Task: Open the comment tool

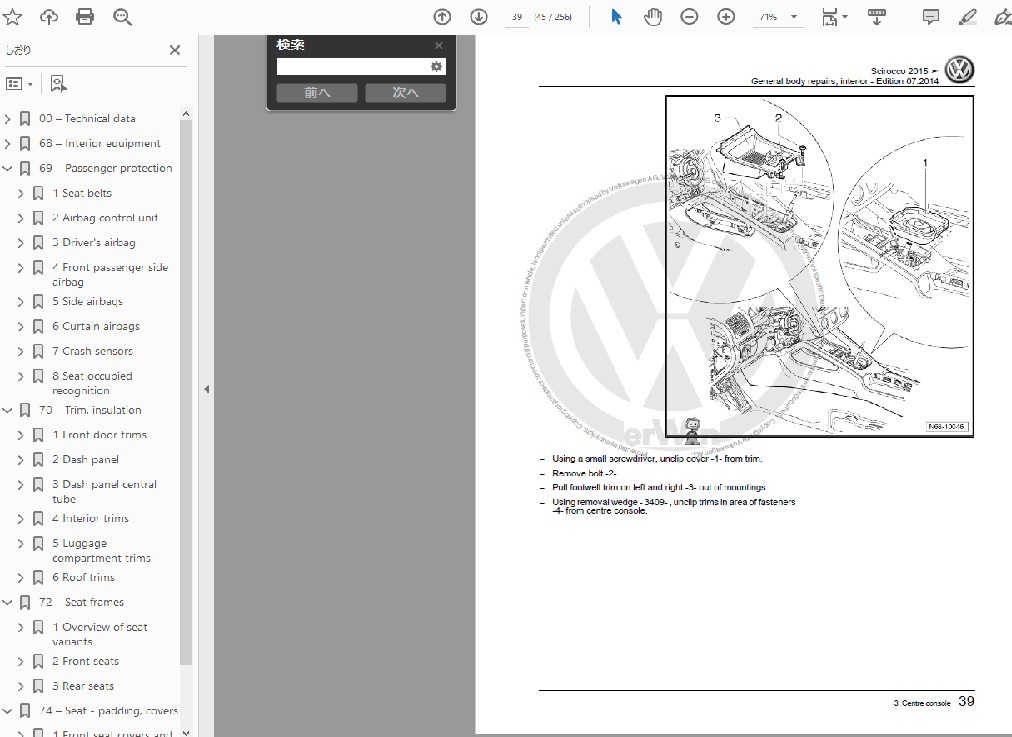Action: 930,17
